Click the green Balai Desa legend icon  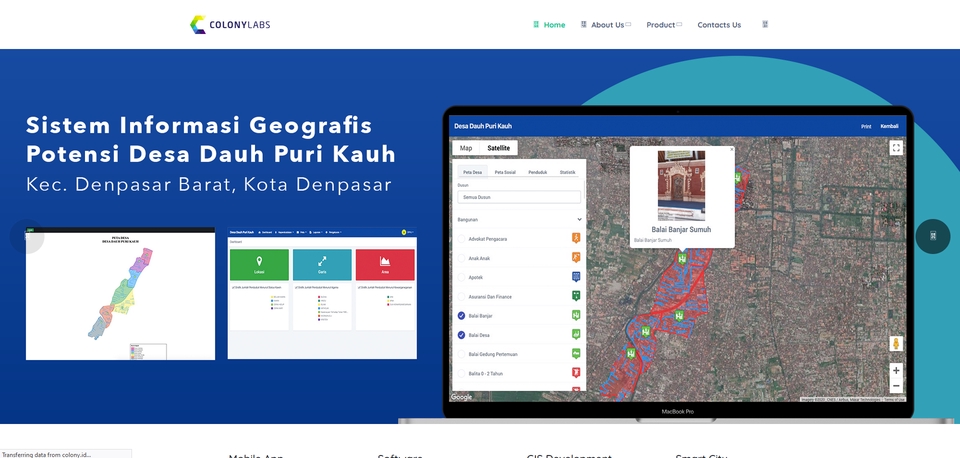point(576,334)
